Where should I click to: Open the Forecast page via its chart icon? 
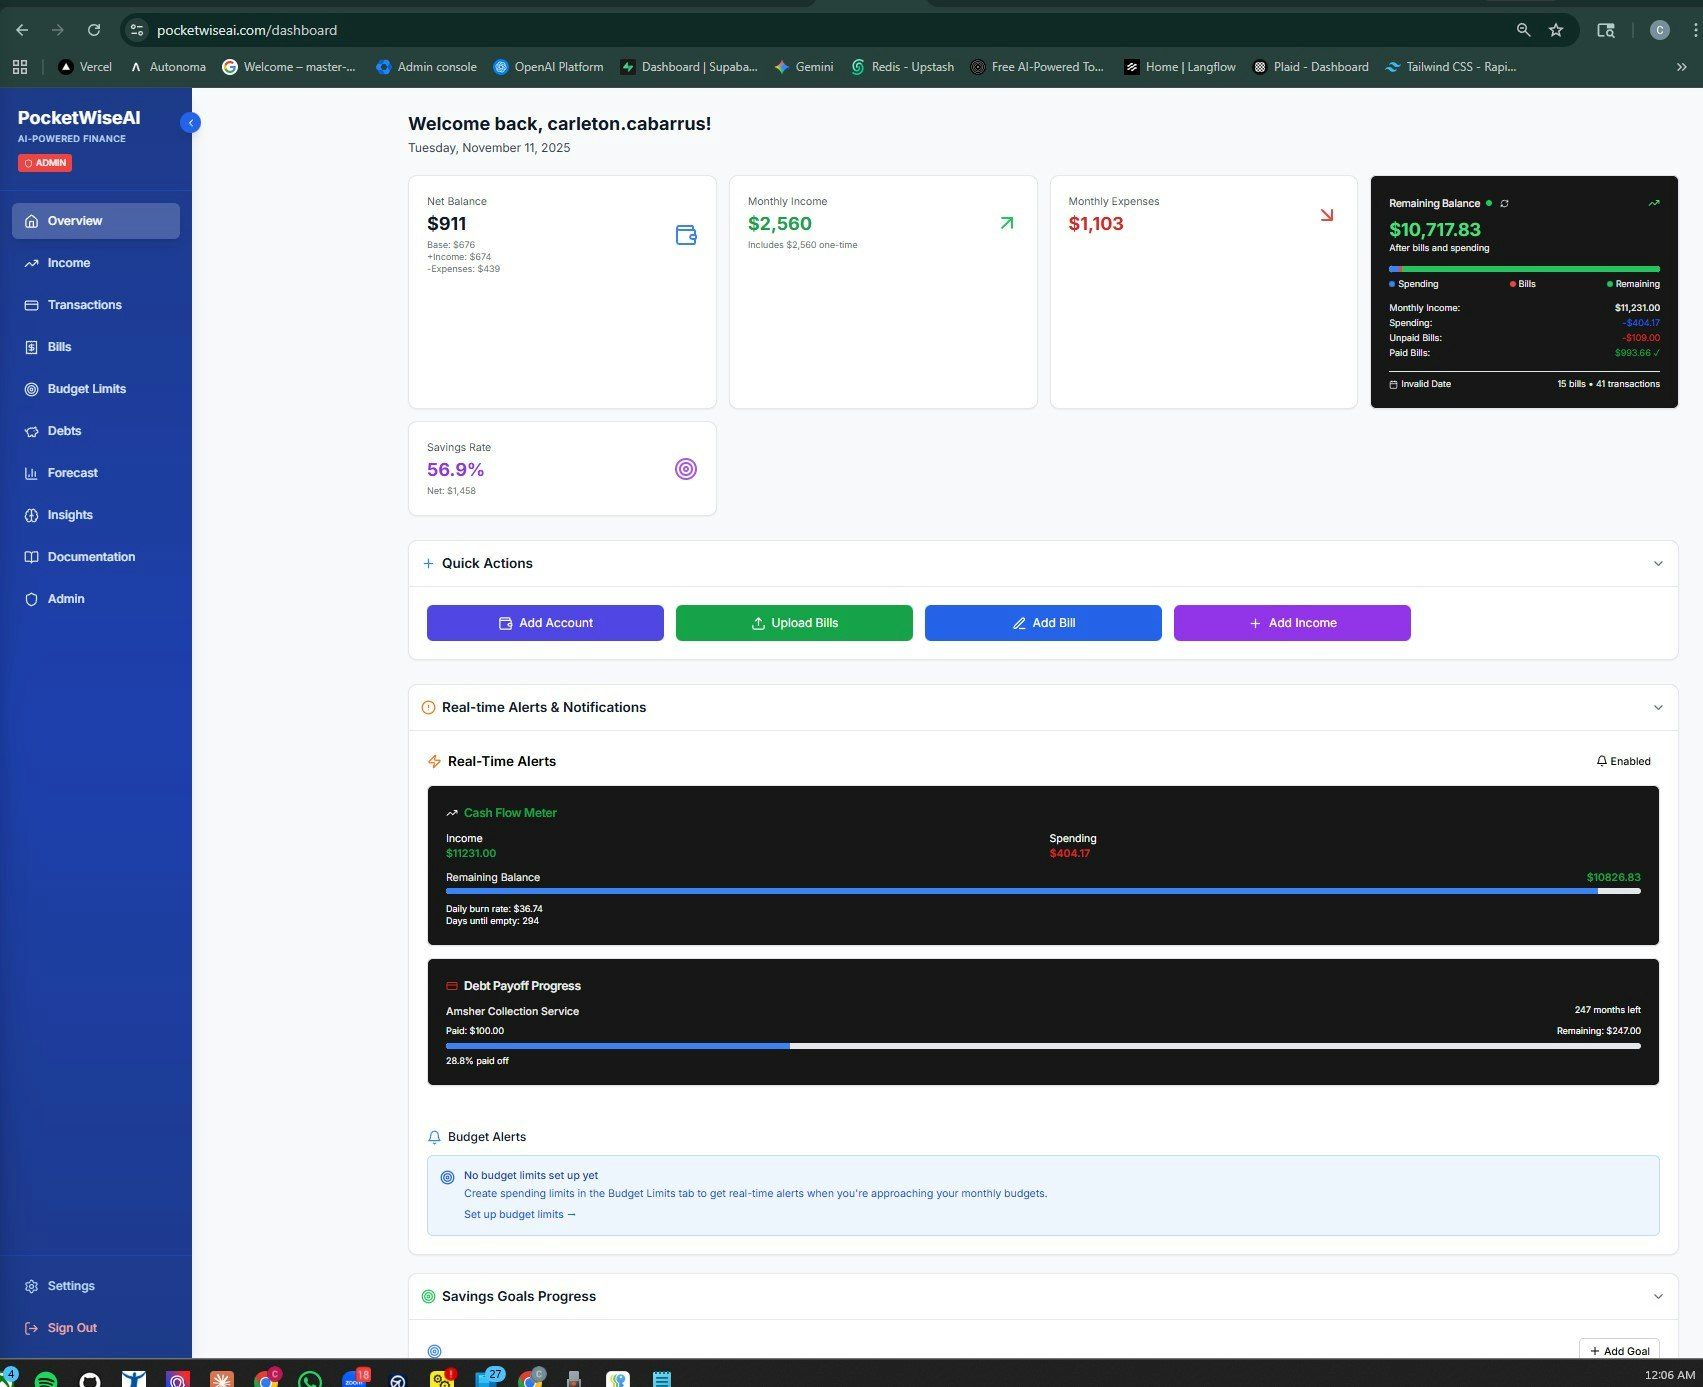tap(31, 473)
